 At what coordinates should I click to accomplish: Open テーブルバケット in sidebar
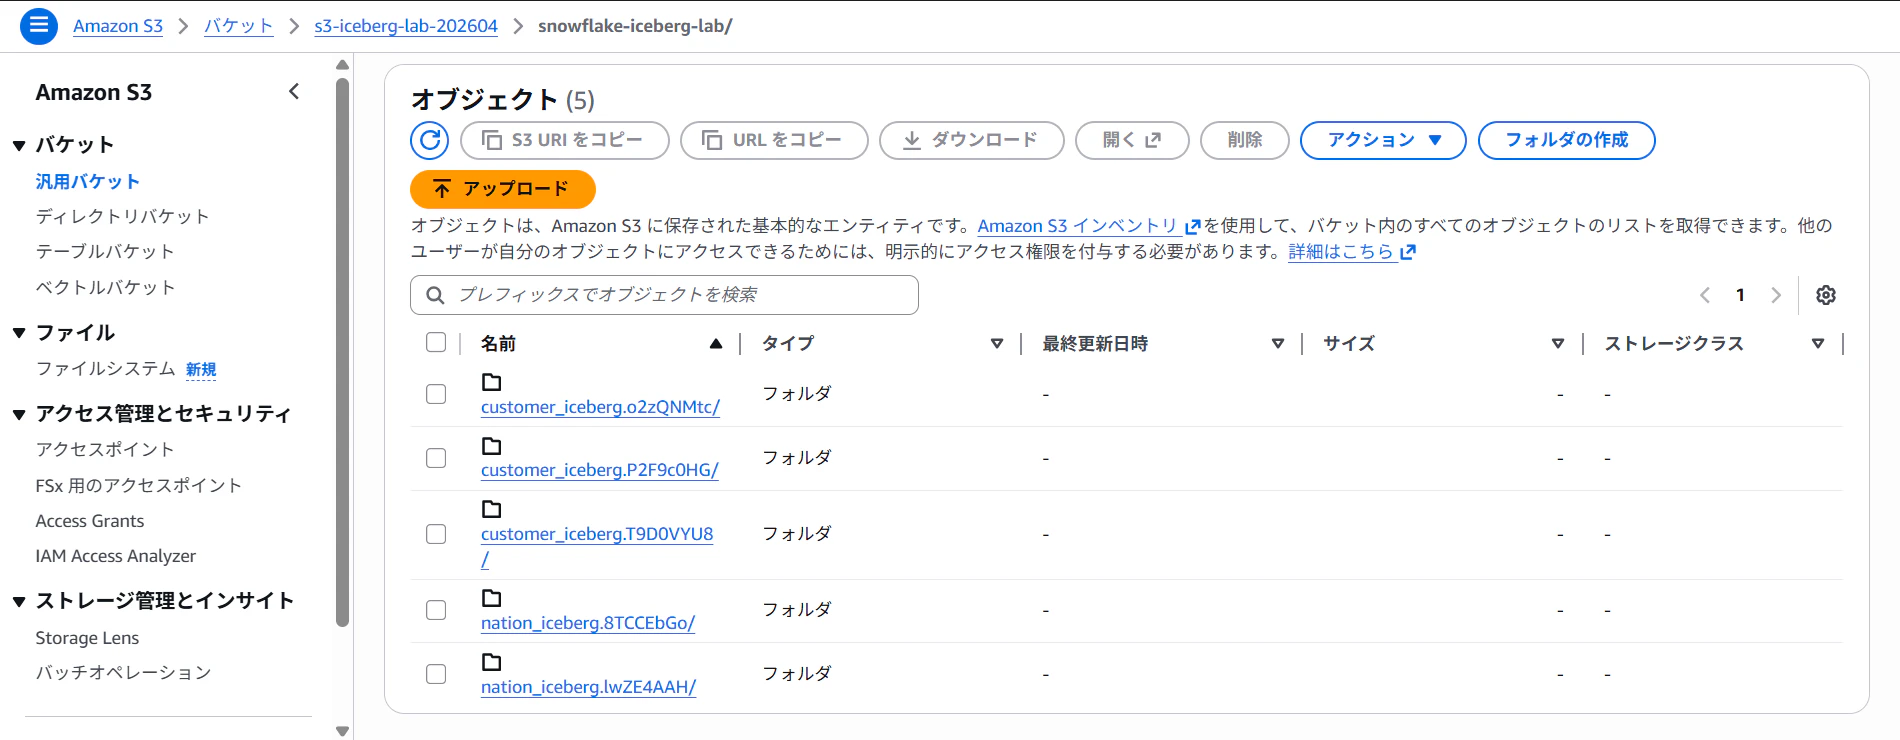[x=105, y=251]
